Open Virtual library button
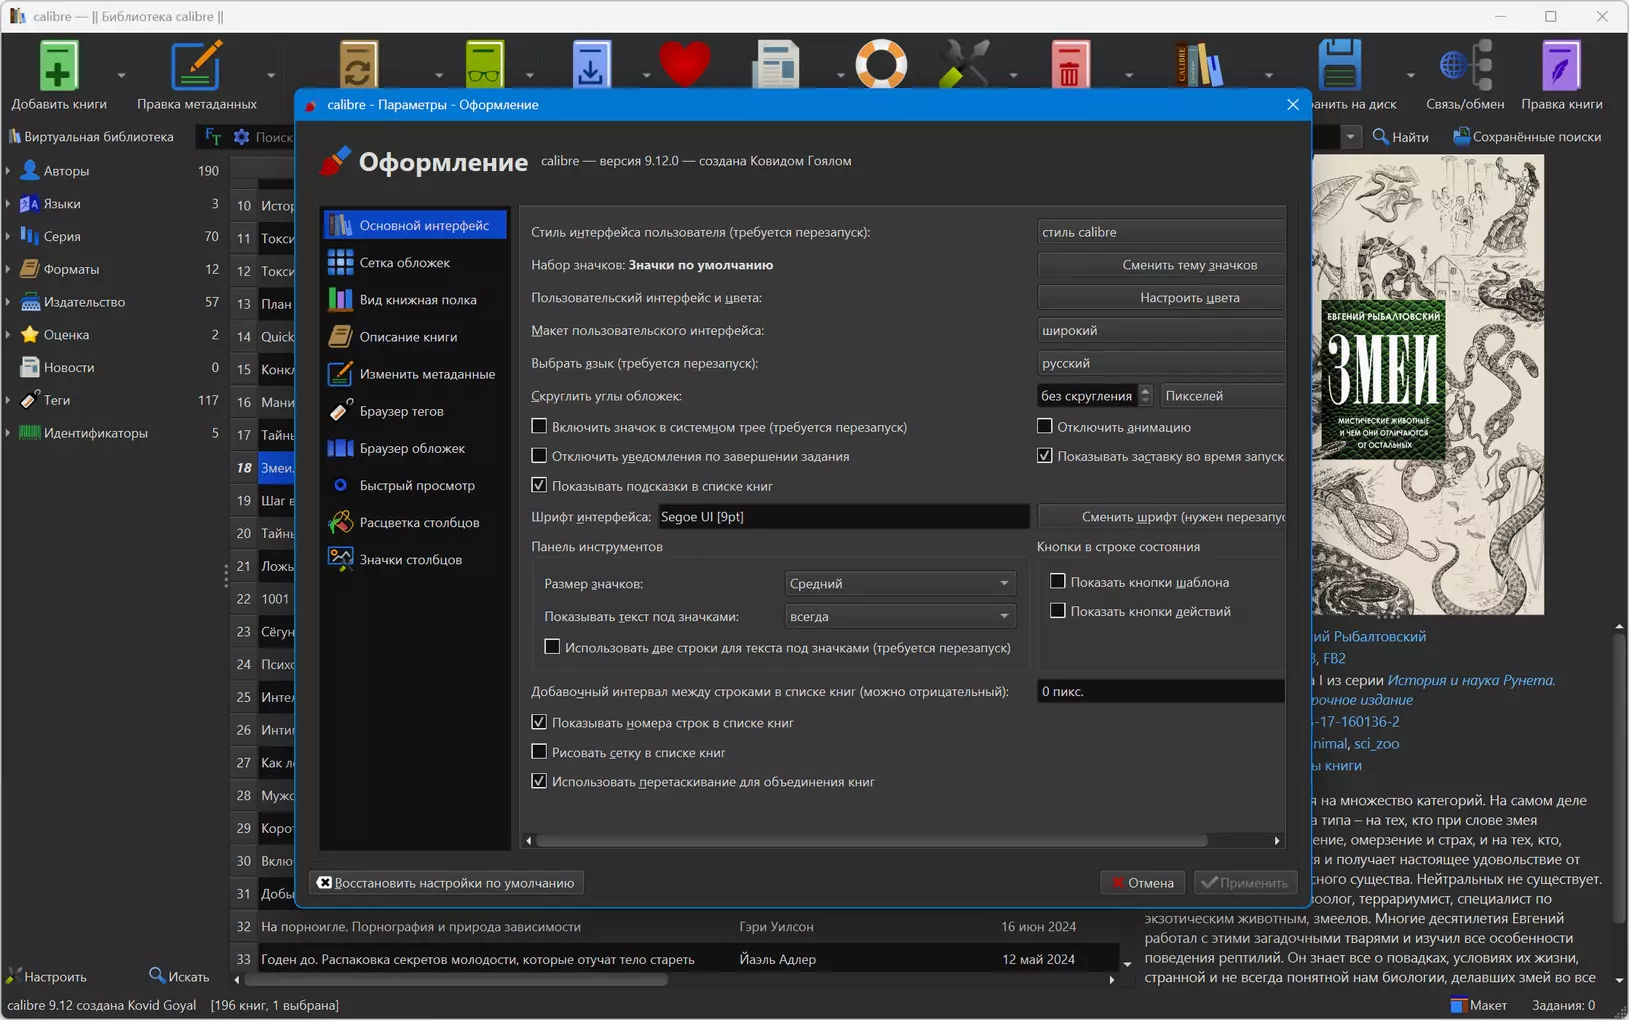The height and width of the screenshot is (1020, 1629). pos(91,137)
